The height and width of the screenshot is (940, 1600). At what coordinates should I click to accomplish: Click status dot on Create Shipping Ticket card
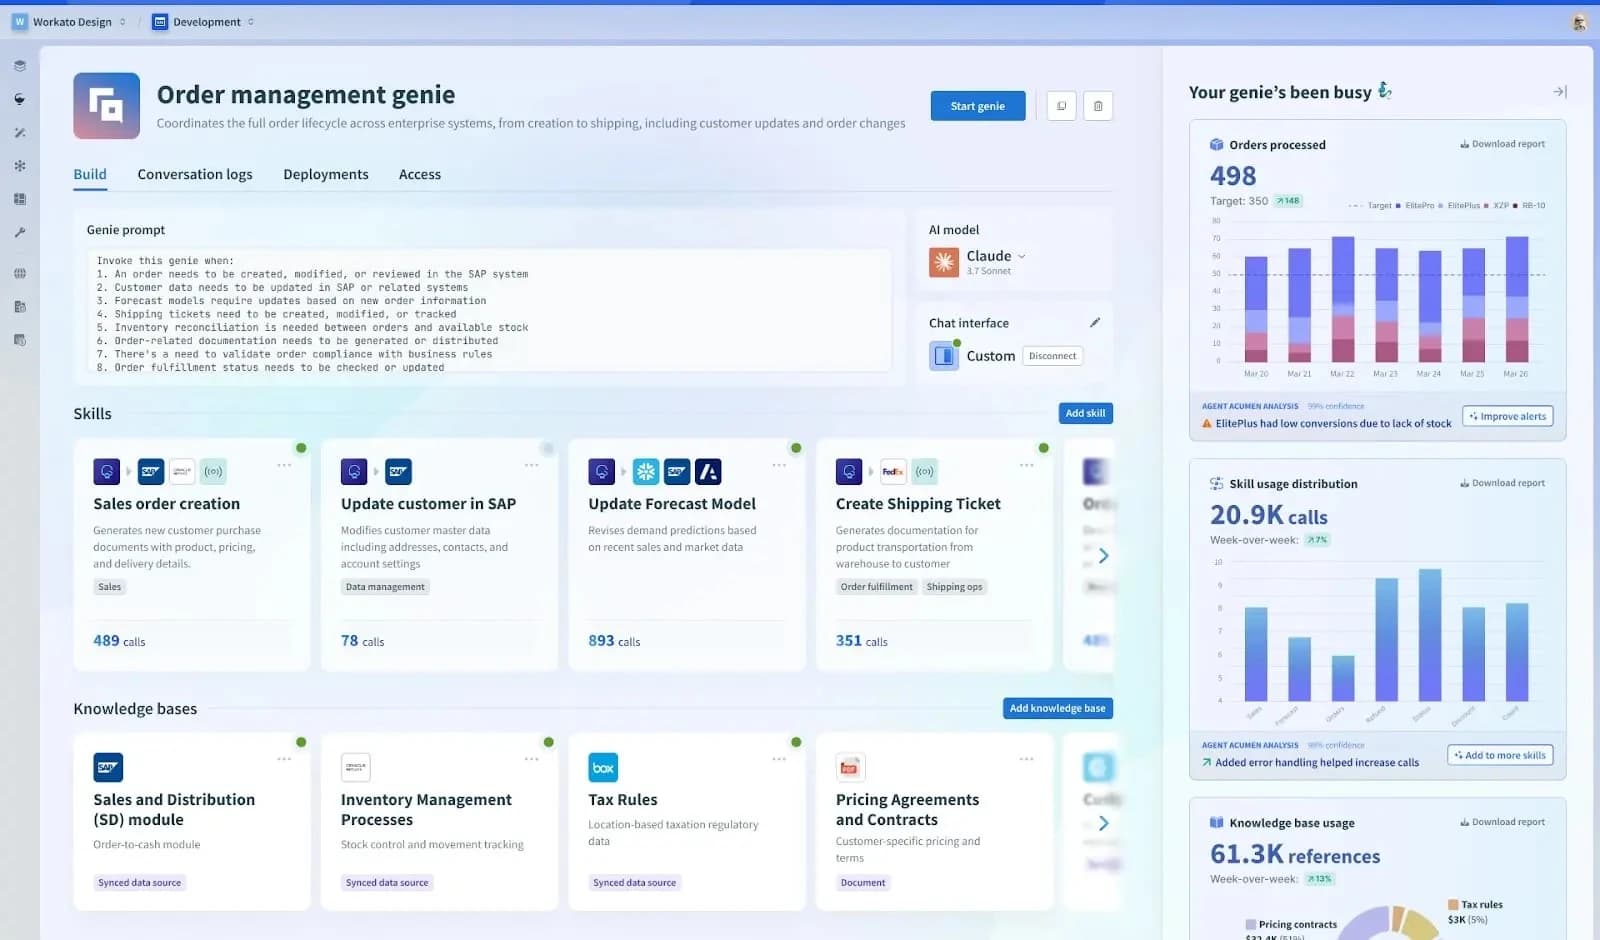coord(1043,448)
